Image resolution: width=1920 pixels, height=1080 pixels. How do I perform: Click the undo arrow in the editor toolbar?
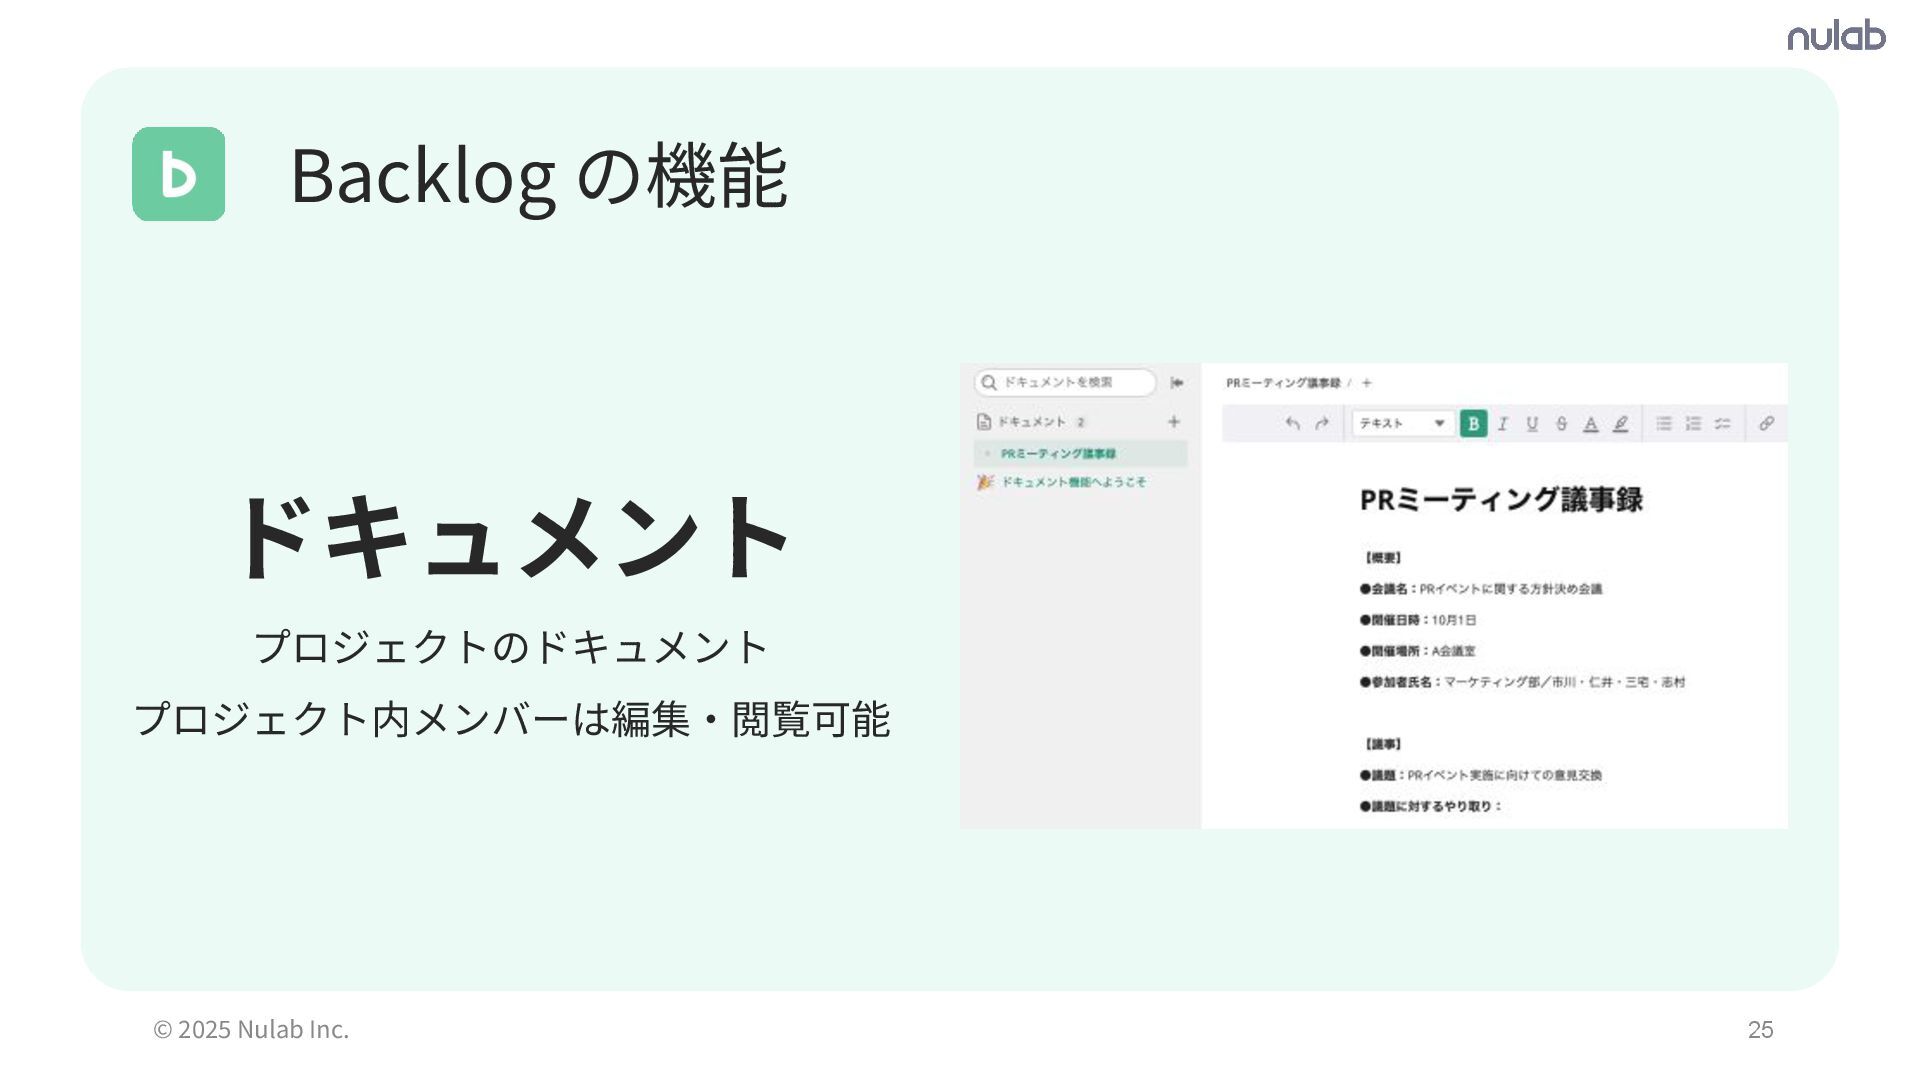point(1292,423)
